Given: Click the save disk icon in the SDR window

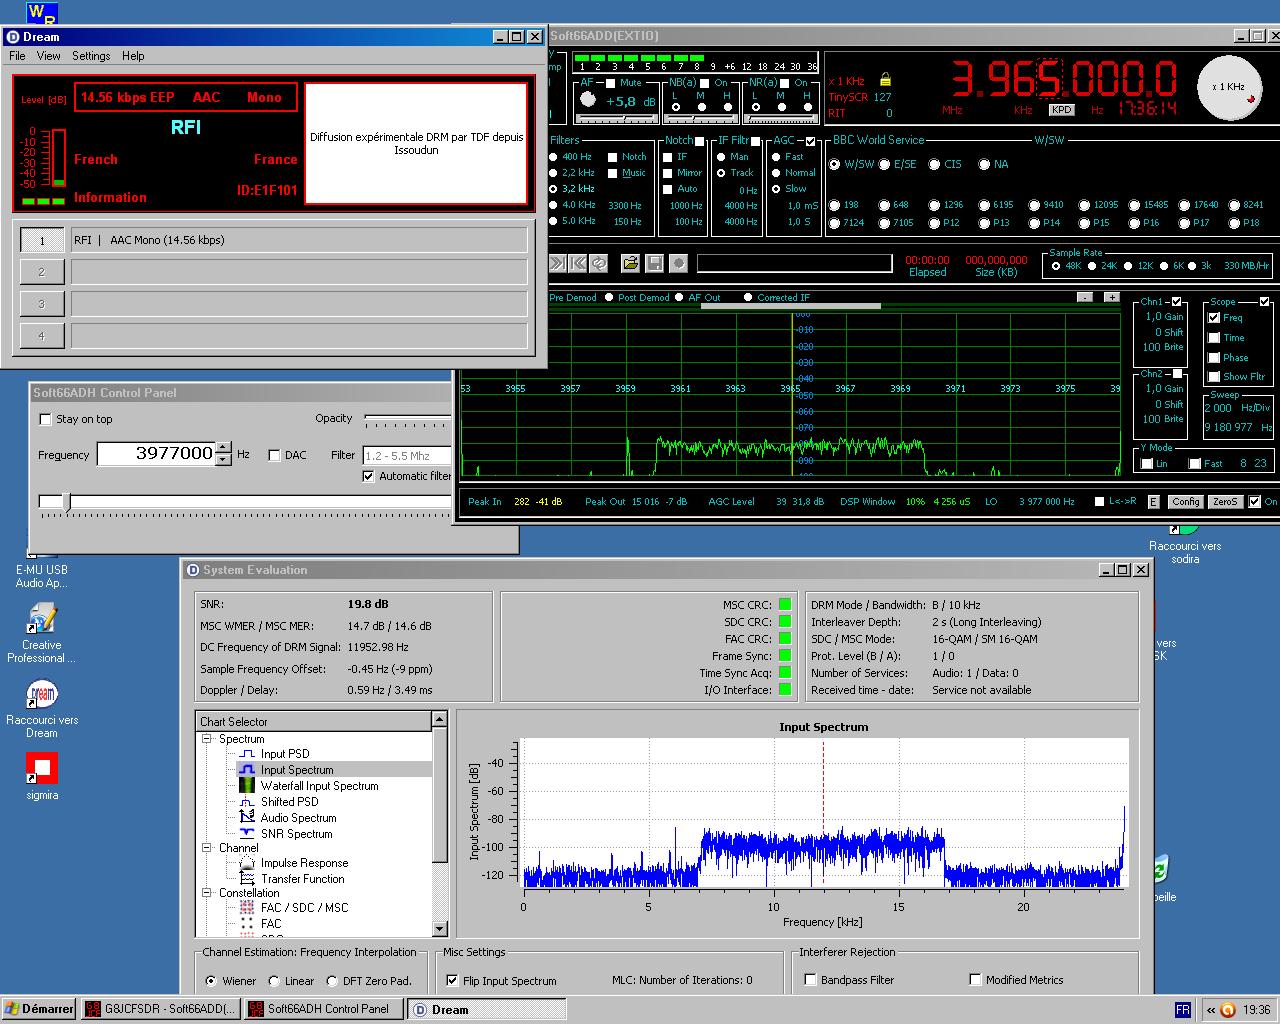Looking at the screenshot, I should (x=654, y=263).
